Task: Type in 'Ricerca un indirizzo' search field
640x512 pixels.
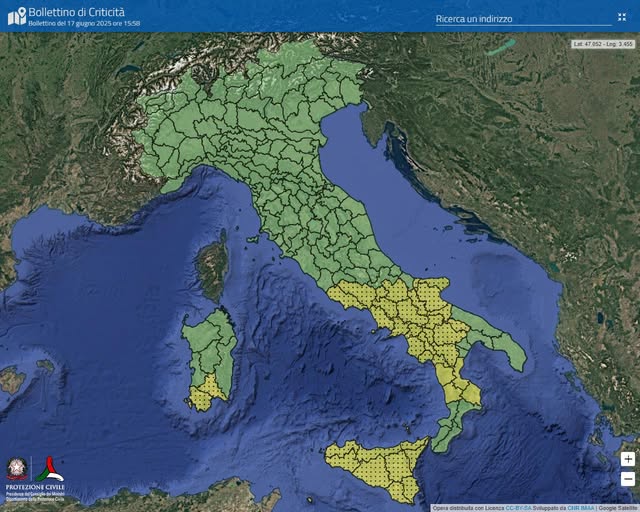Action: (x=521, y=18)
